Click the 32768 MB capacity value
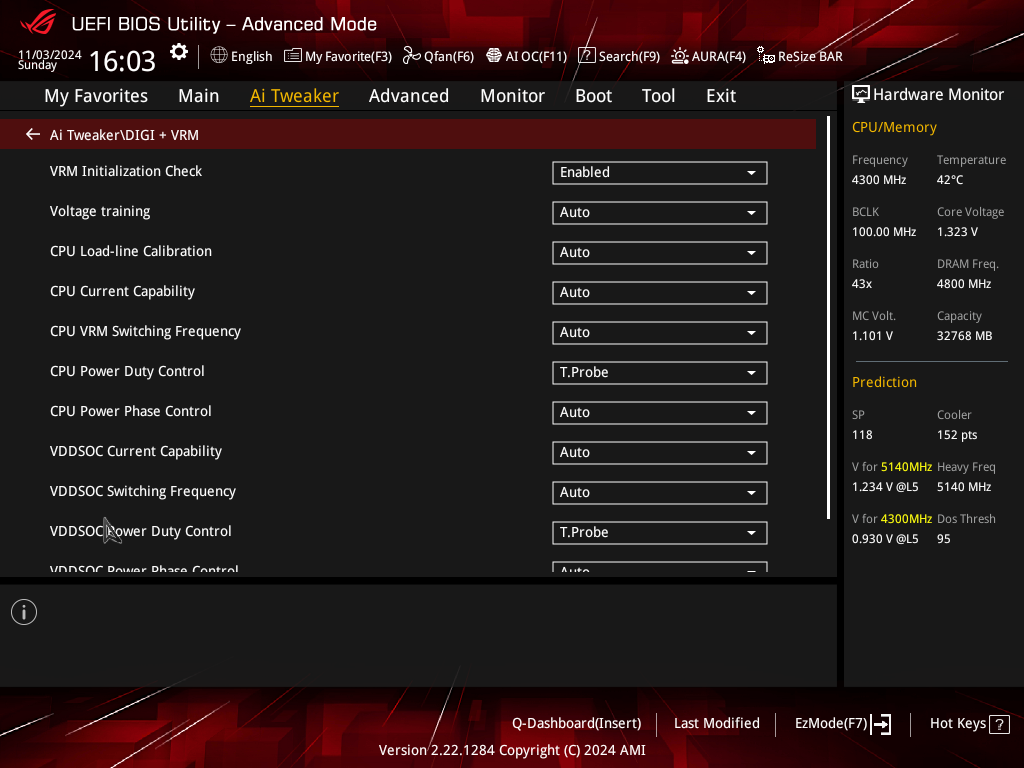 click(x=965, y=336)
